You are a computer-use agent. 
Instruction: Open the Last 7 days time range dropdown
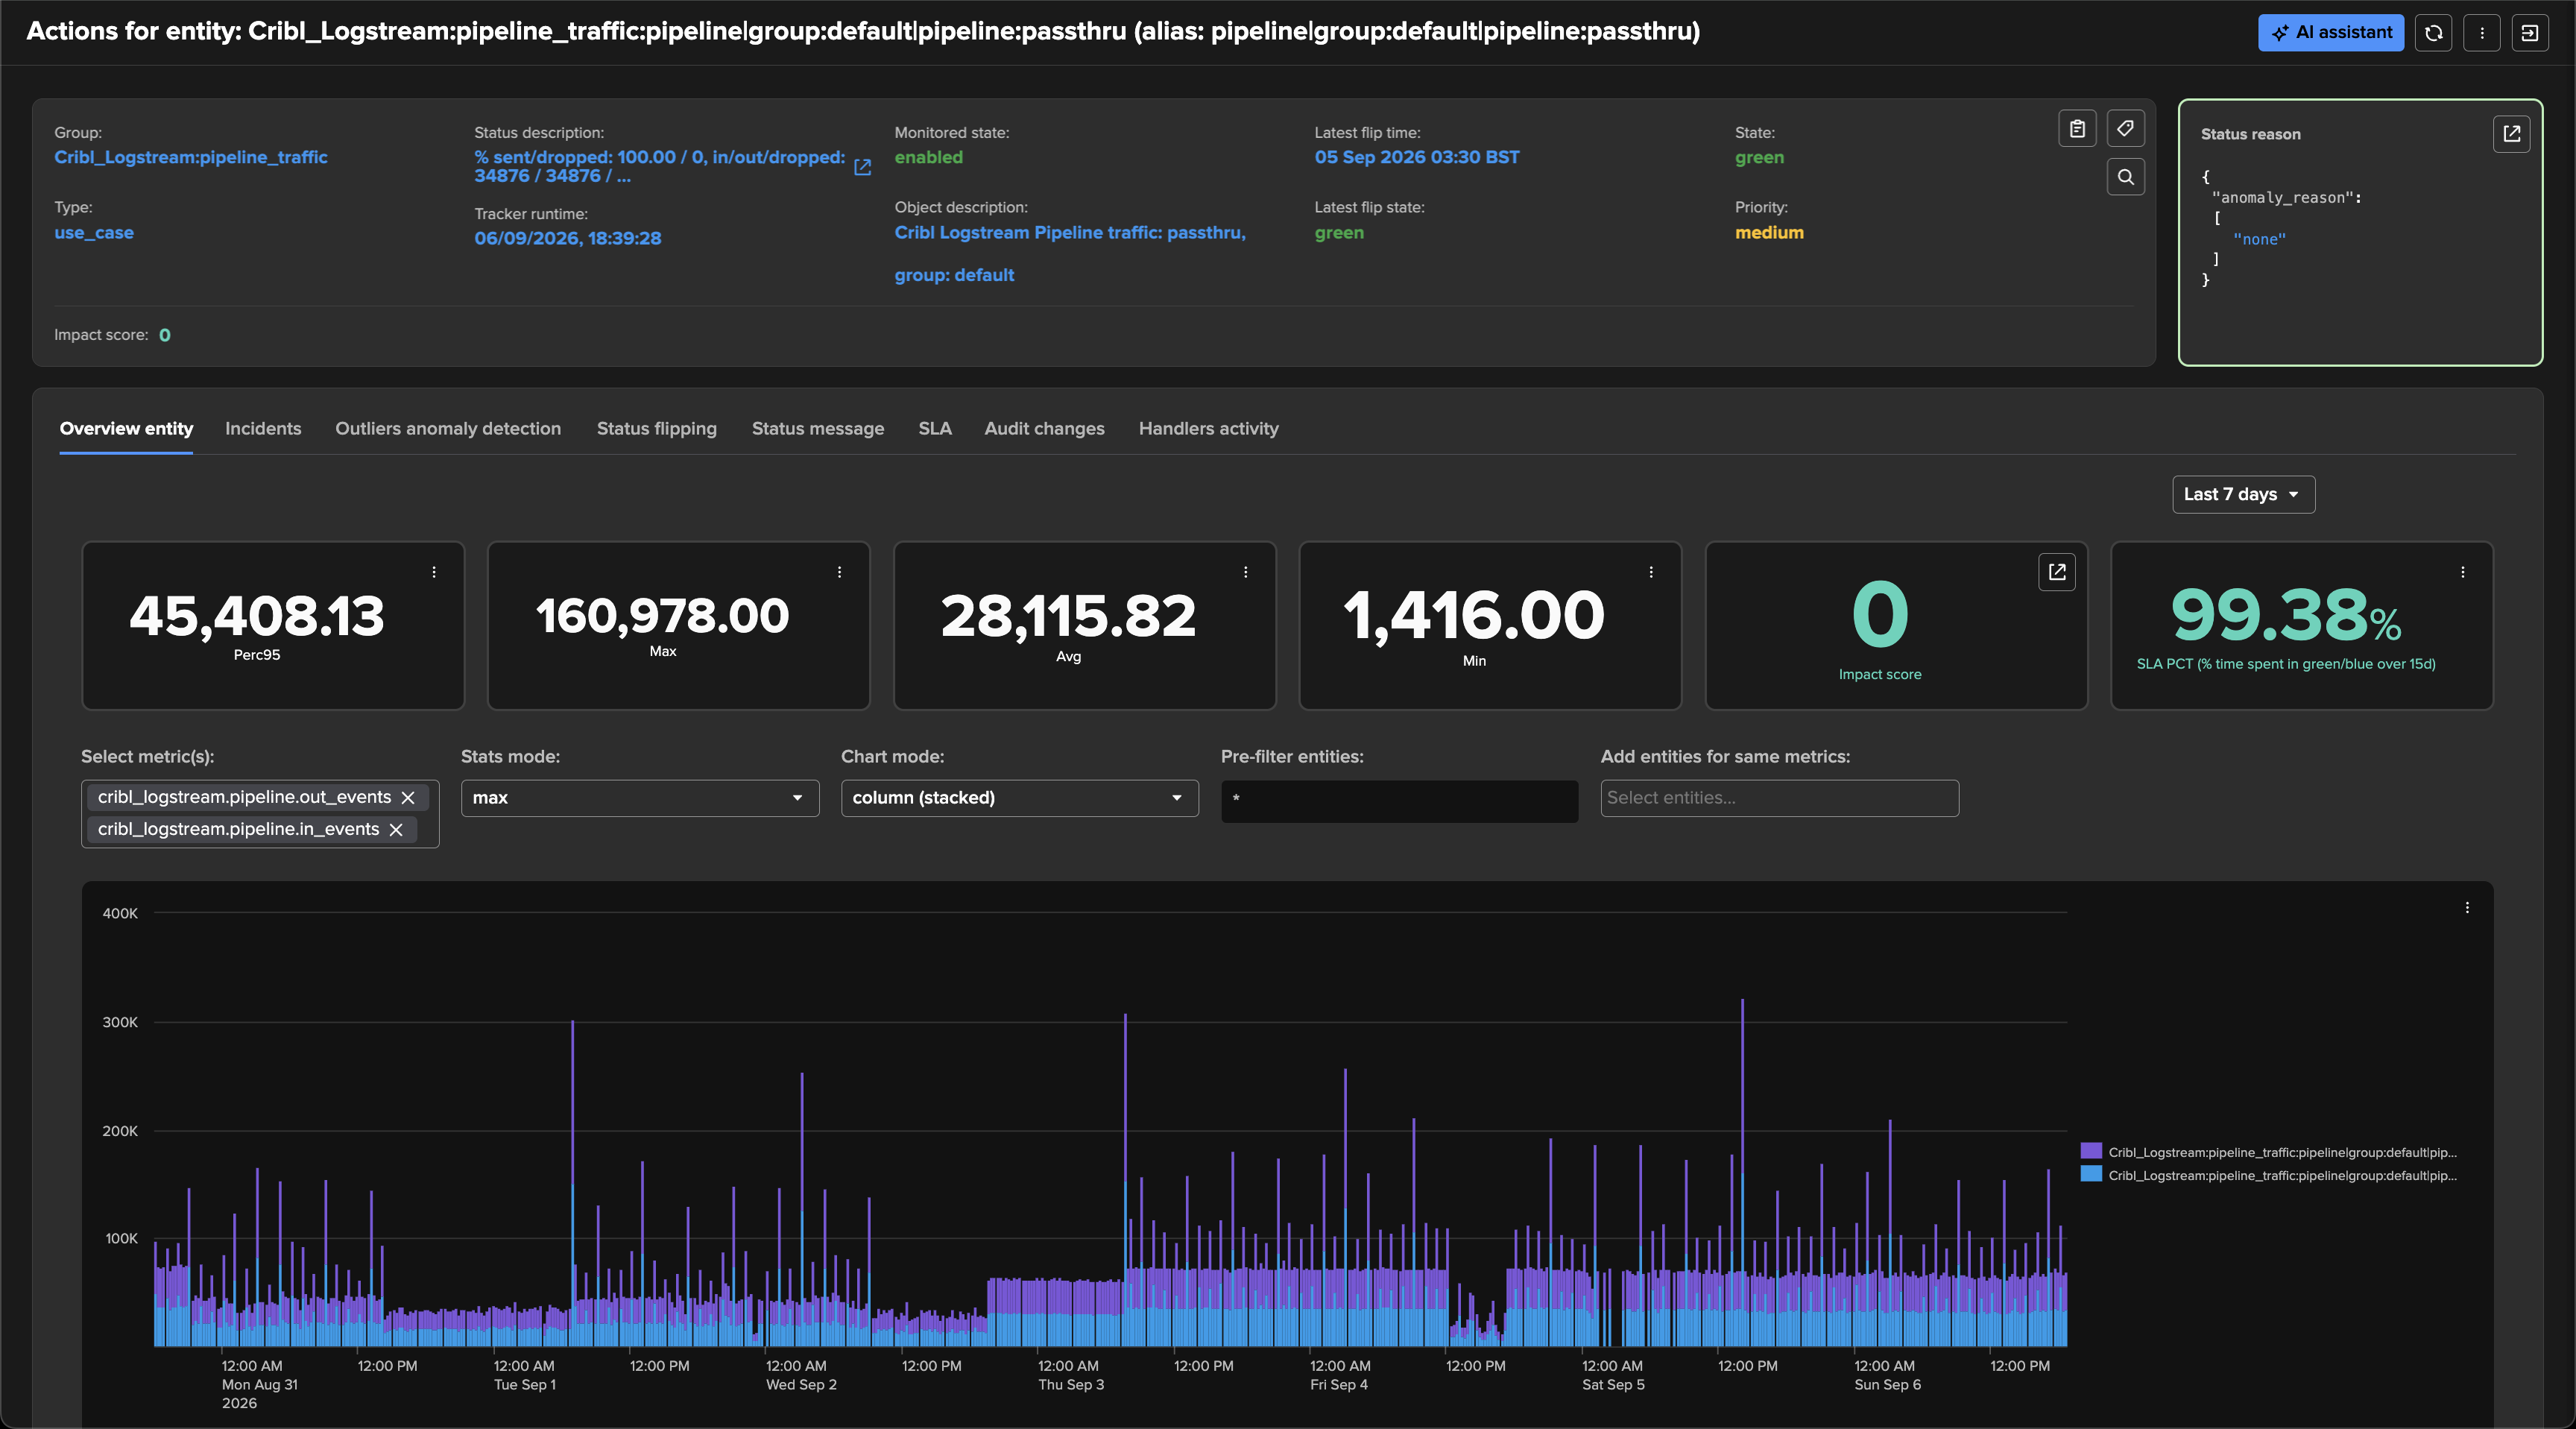[x=2243, y=495]
